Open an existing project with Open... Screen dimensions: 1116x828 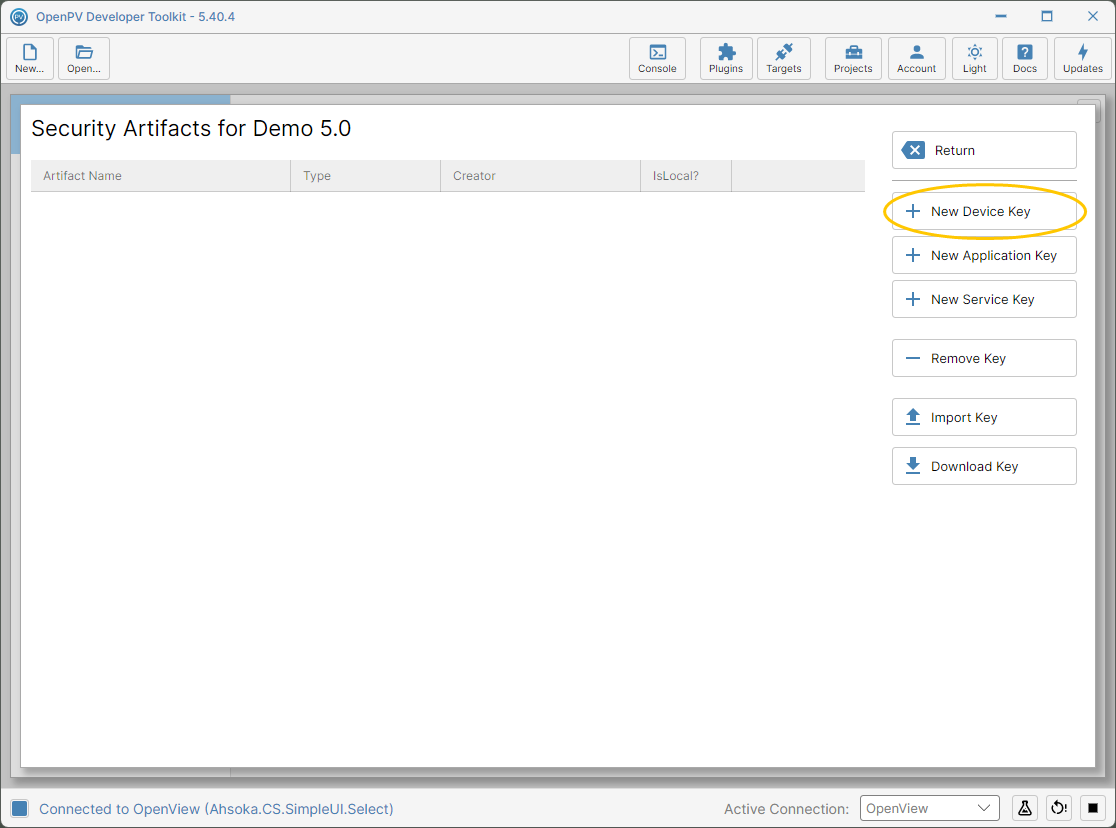pos(84,58)
